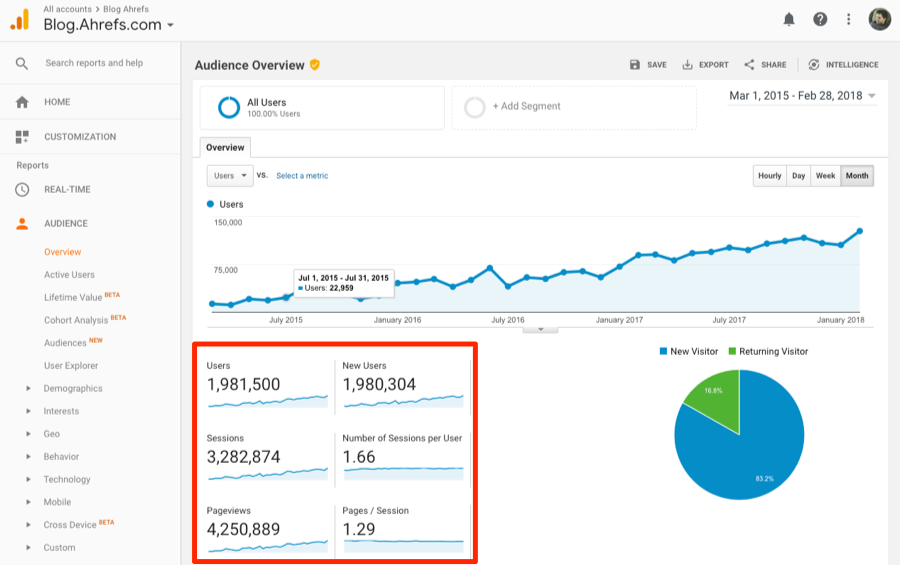Click the Google Analytics logo
The image size is (900, 565).
tap(20, 18)
